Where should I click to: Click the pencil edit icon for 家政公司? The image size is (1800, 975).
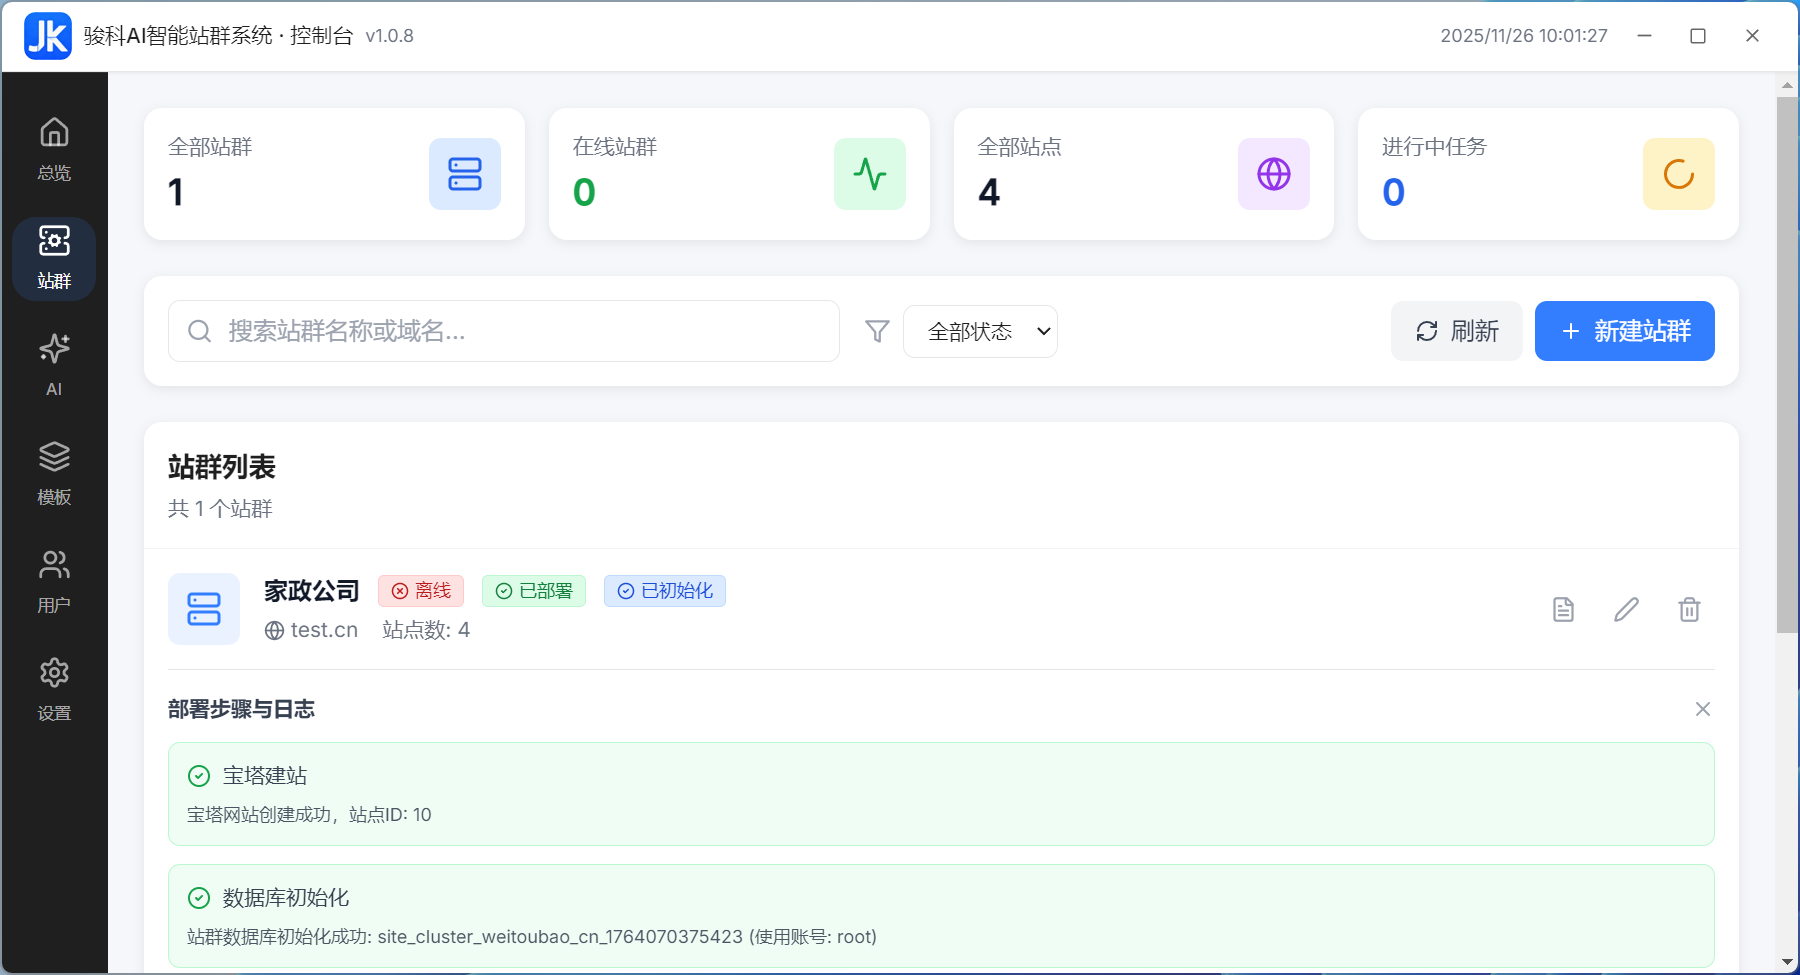(1626, 609)
